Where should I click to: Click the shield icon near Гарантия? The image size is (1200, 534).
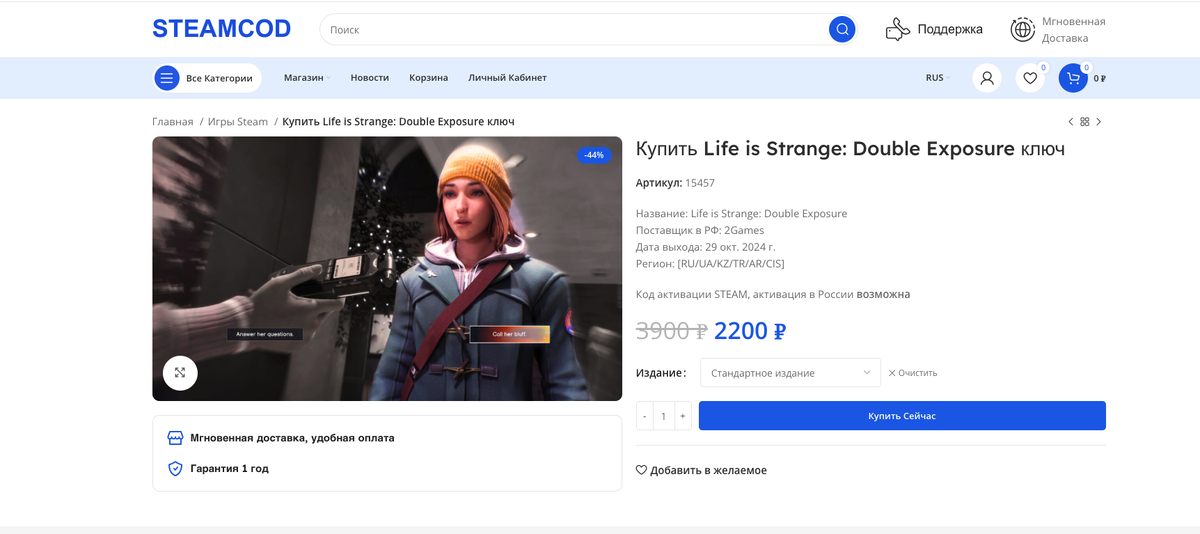point(175,468)
